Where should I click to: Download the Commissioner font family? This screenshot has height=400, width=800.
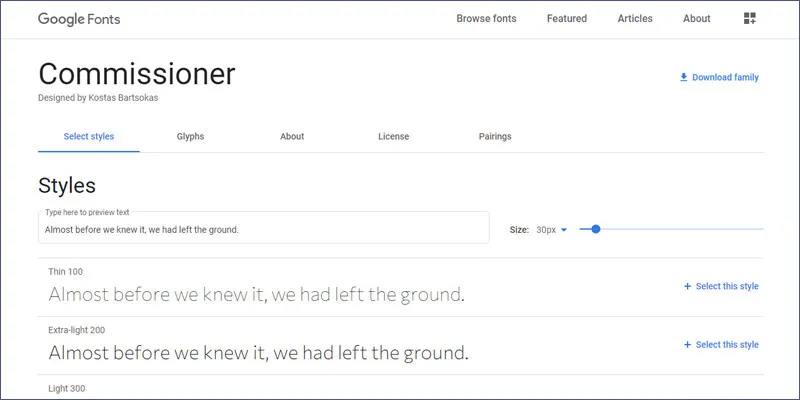click(x=725, y=77)
